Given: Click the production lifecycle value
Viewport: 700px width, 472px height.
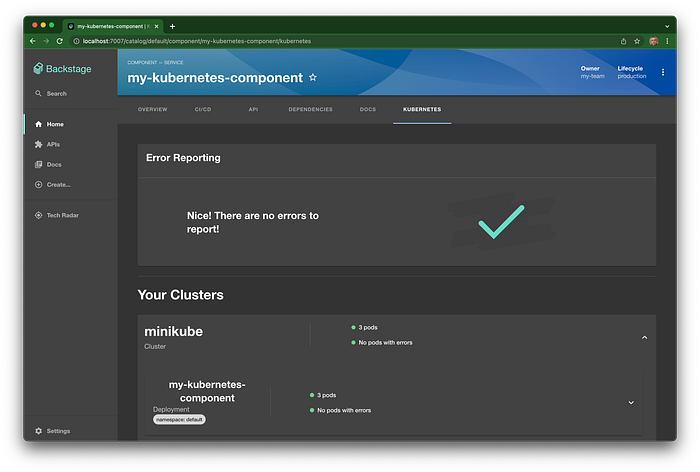Looking at the screenshot, I should click(632, 76).
